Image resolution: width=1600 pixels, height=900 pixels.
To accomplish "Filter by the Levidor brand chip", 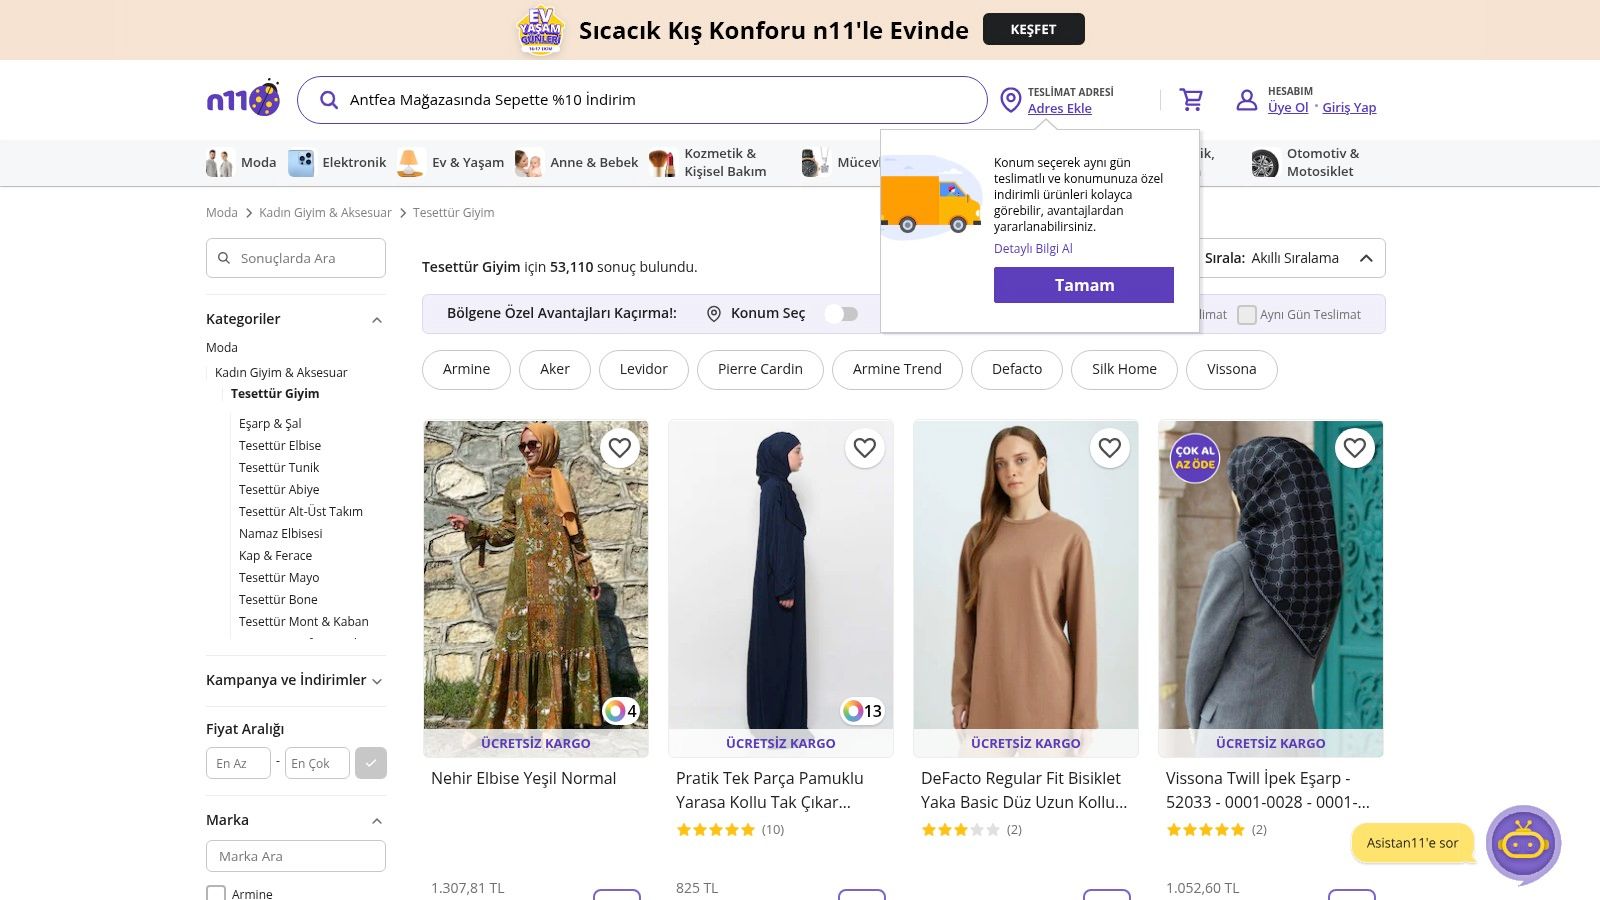I will (643, 369).
